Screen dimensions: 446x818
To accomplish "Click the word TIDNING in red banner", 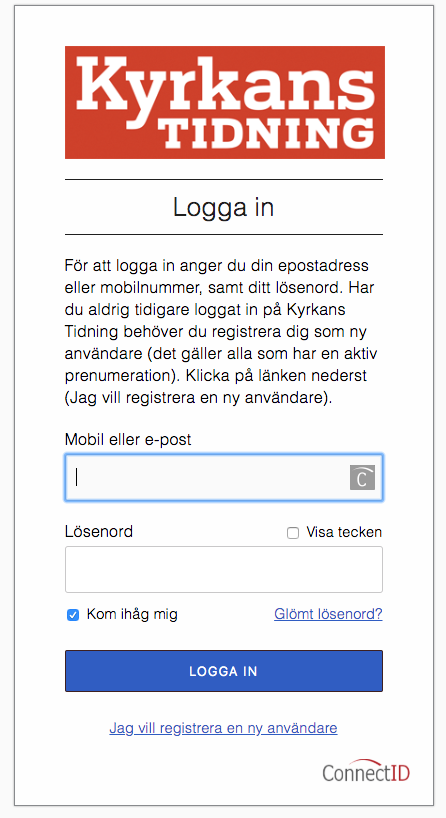I will [x=266, y=133].
